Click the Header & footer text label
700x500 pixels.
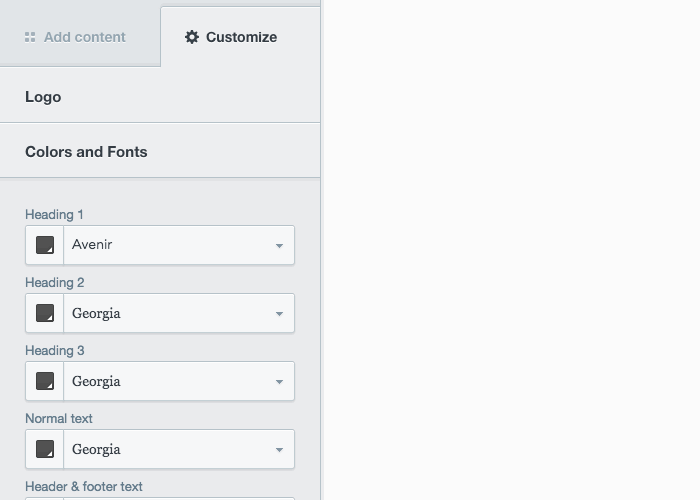pos(84,486)
